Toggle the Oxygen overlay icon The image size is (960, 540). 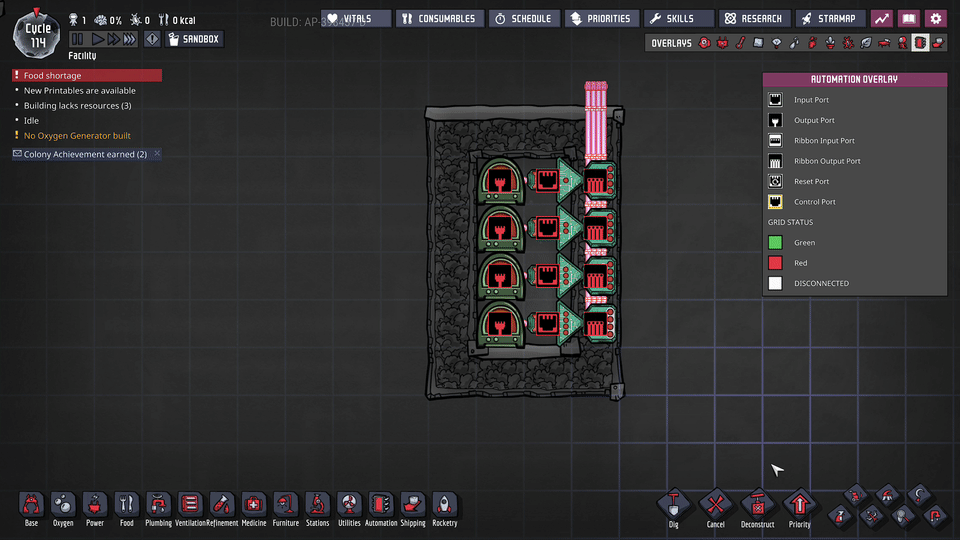705,43
